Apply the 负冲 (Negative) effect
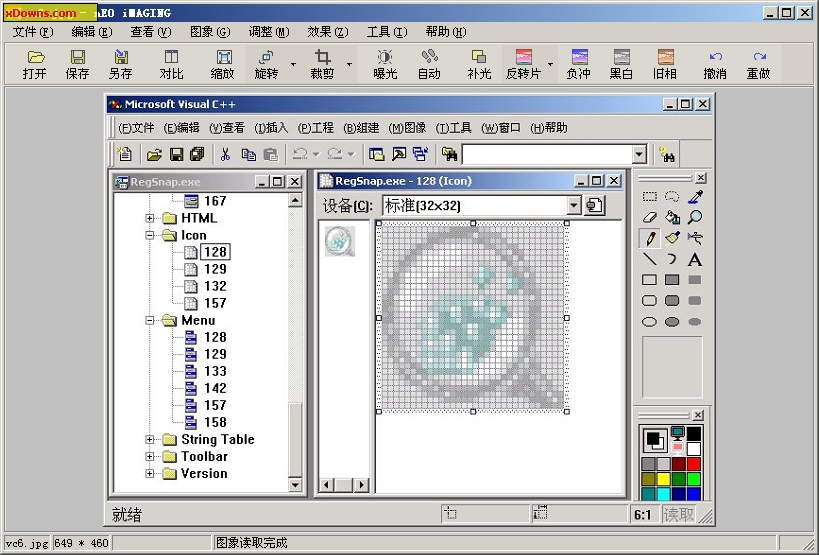 579,64
